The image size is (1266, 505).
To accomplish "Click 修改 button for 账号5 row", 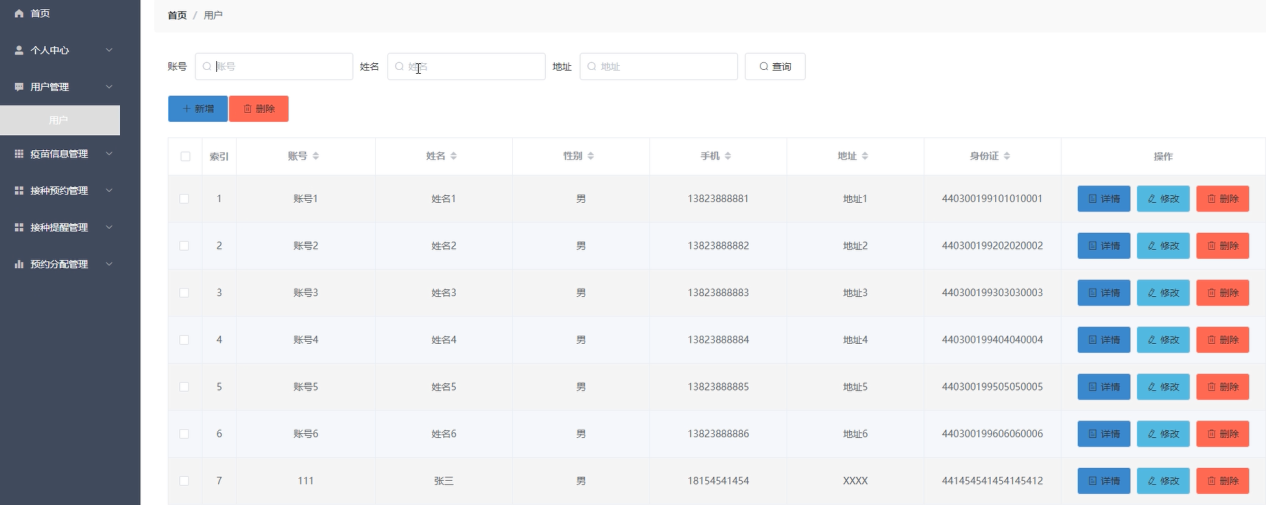I will [1163, 387].
